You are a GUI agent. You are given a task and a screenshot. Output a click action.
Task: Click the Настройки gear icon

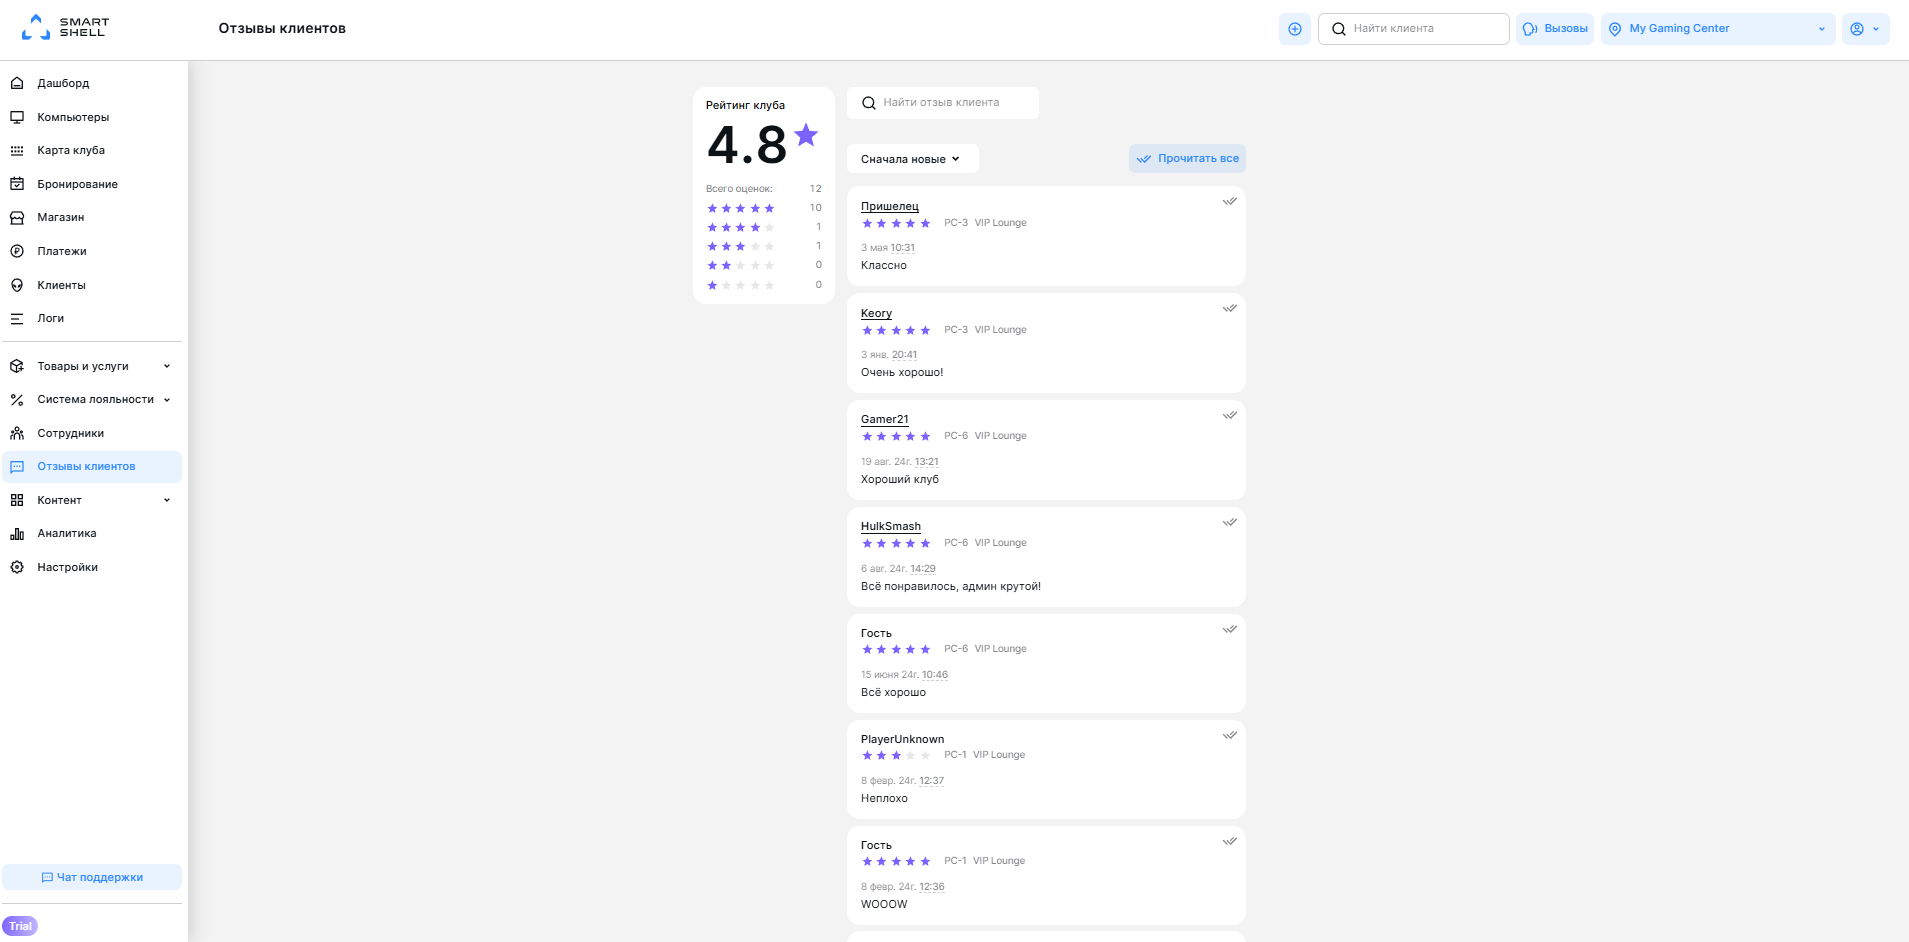point(17,567)
